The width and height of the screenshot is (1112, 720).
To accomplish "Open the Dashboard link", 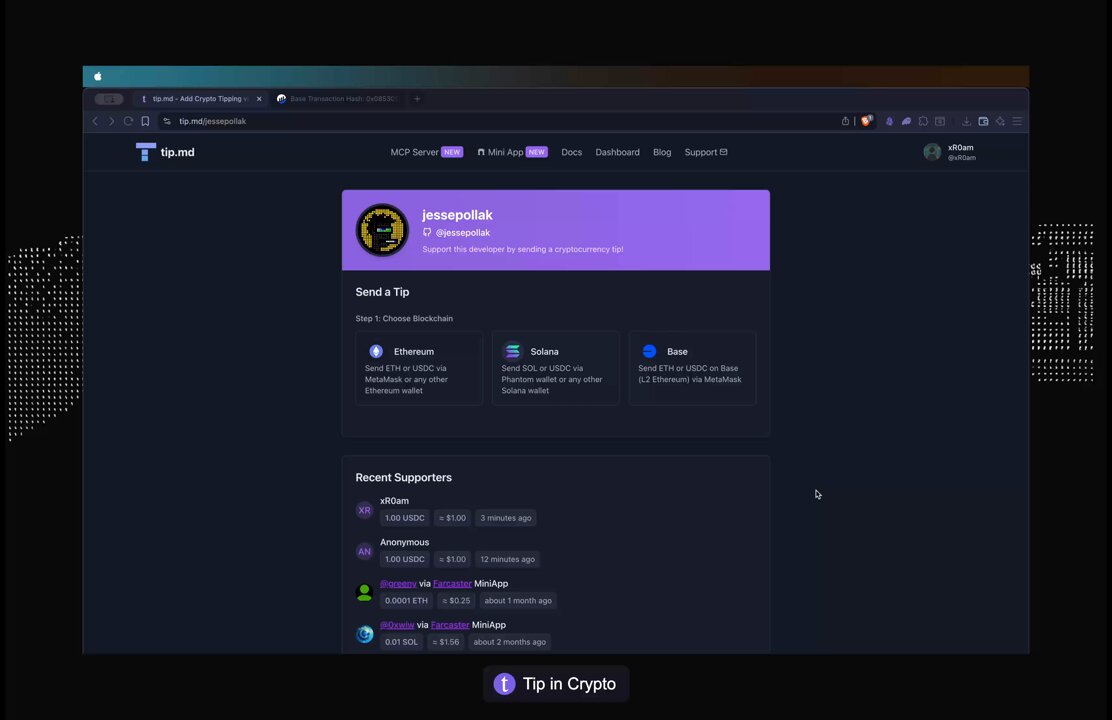I will tap(617, 152).
